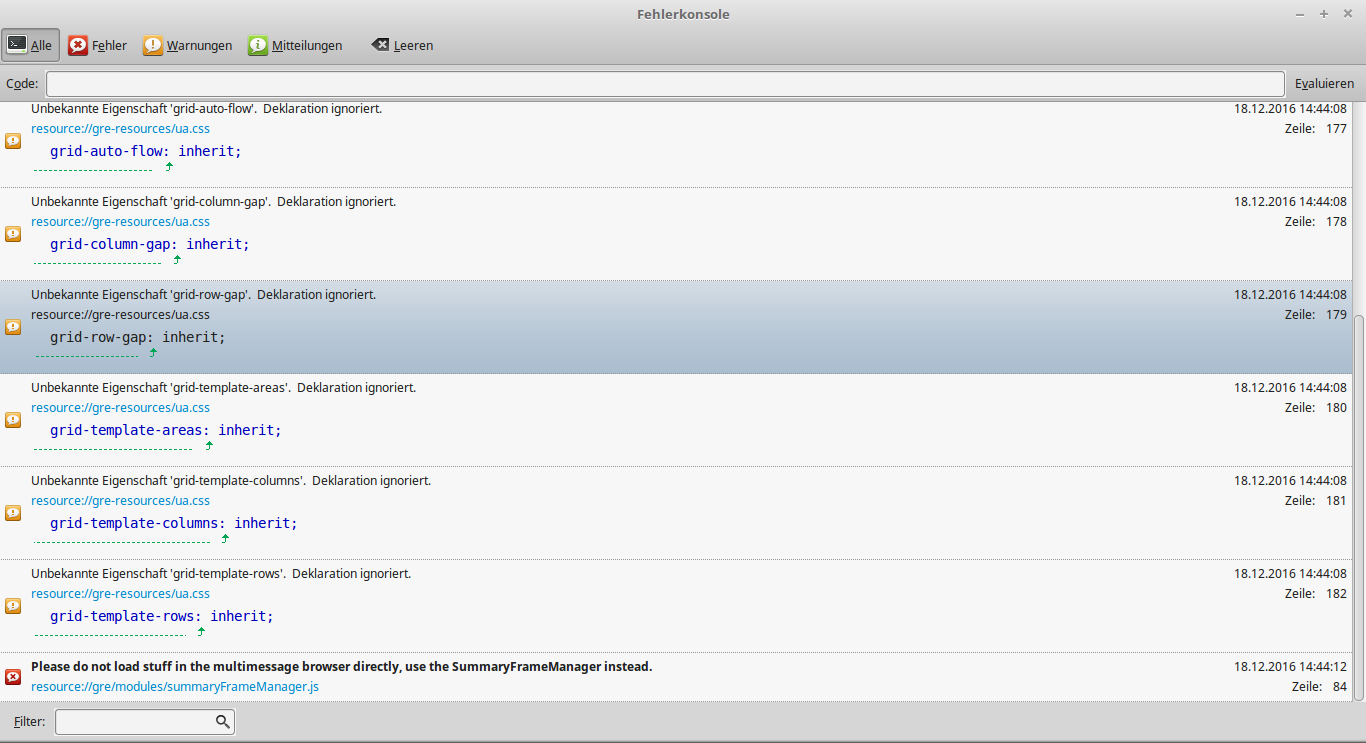The height and width of the screenshot is (743, 1366).
Task: Open ua.css link for grid-auto-flow warning
Action: coord(120,129)
